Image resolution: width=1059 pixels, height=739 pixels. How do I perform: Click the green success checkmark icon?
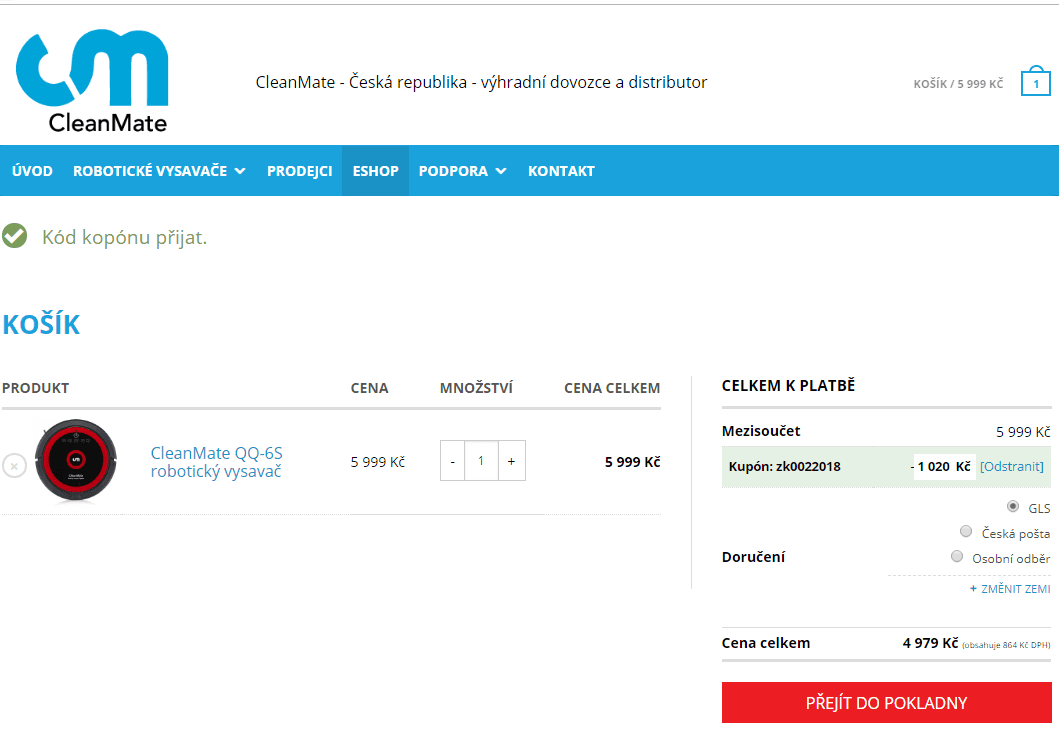14,236
